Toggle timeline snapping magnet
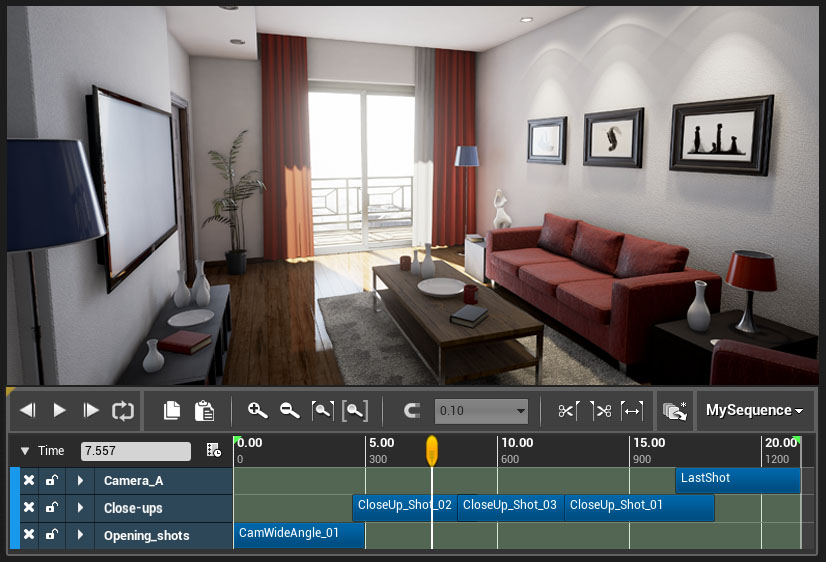This screenshot has width=826, height=562. [x=411, y=410]
